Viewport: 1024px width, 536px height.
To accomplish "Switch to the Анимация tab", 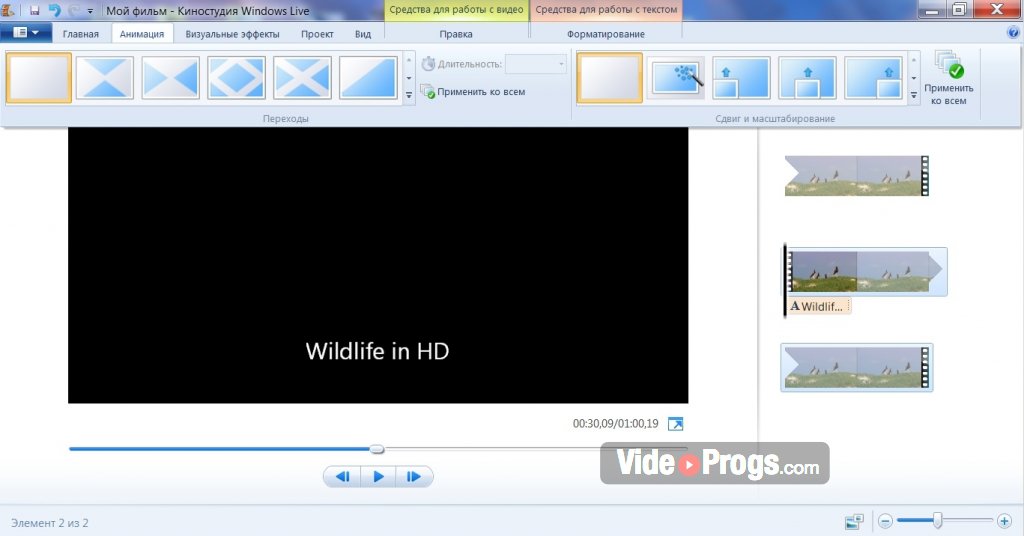I will 142,34.
